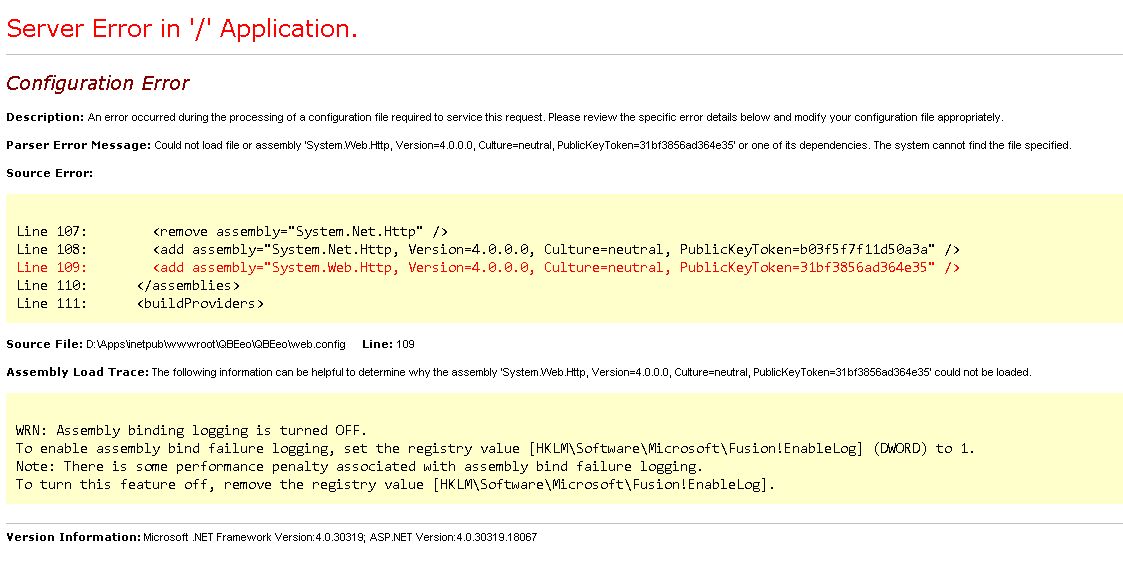Viewport: 1123px width, 575px height.
Task: Click the 'Configuration Error' subheading
Action: pos(97,83)
